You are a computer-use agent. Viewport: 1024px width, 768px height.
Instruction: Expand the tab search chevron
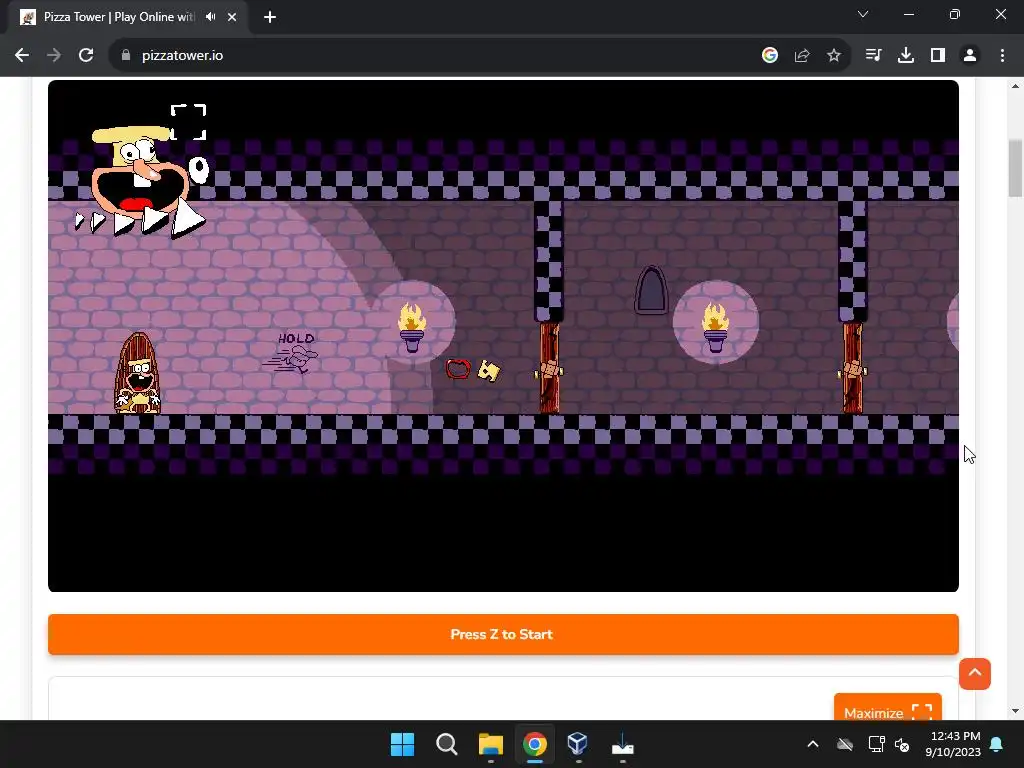863,14
